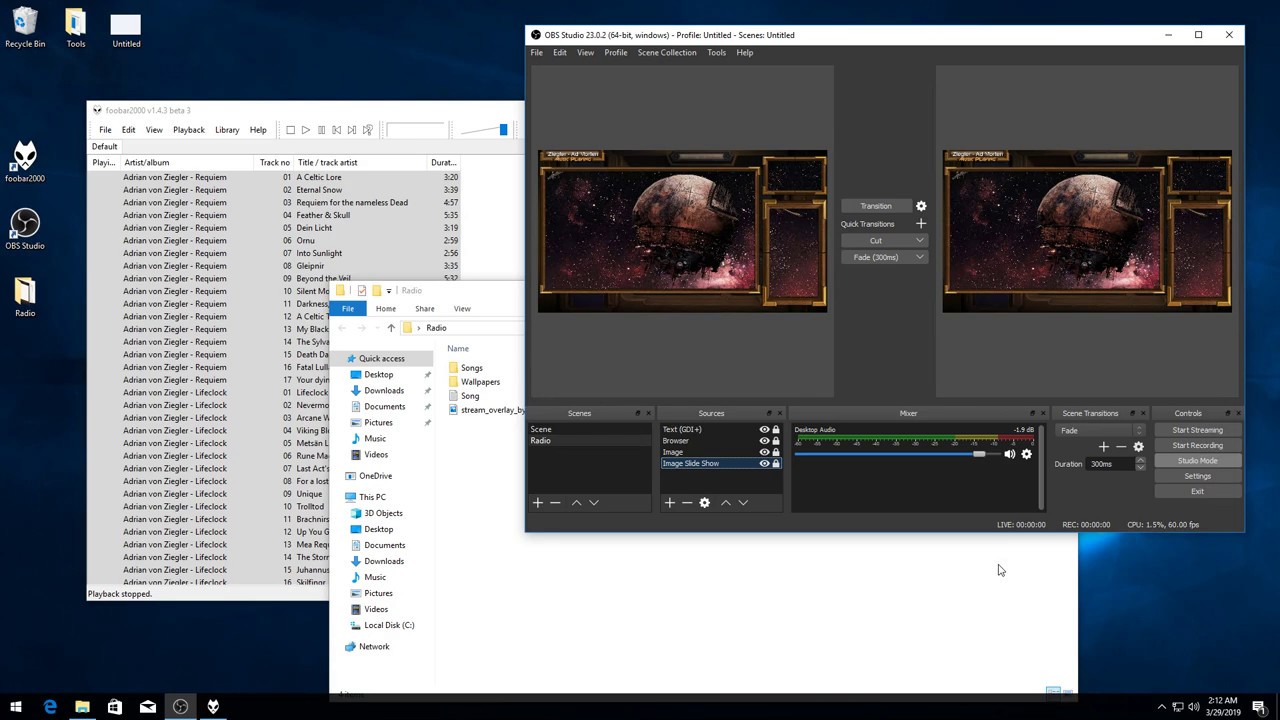Undock the Sources panel with float icon
The width and height of the screenshot is (1280, 720).
coord(769,413)
